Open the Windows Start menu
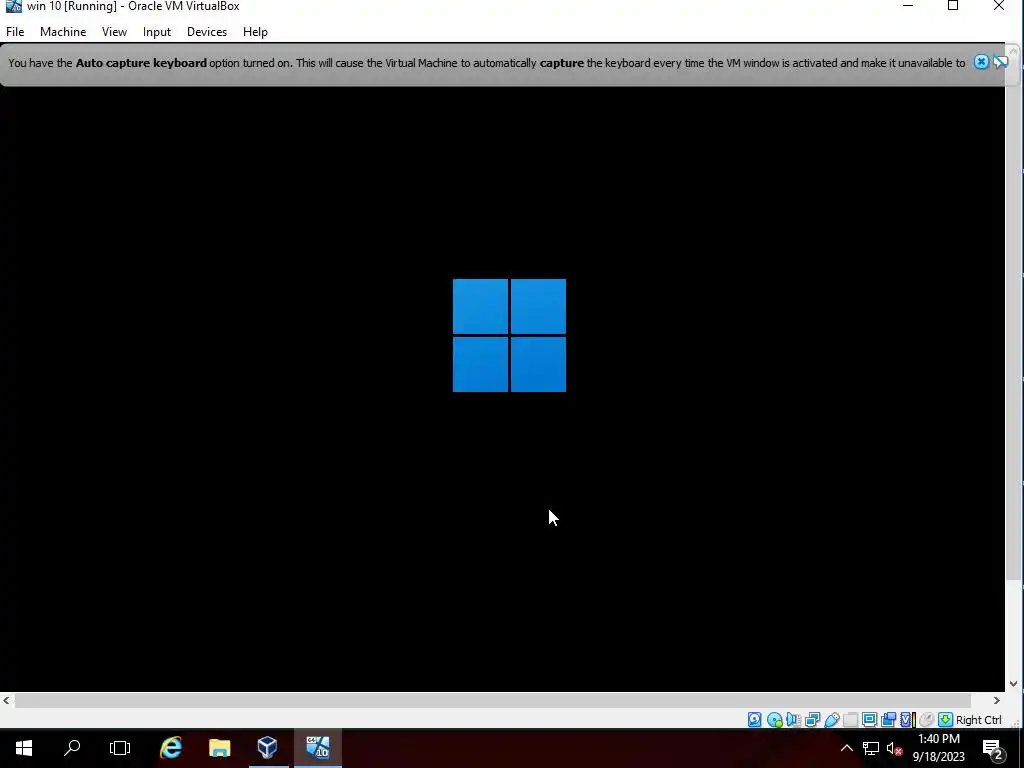Image resolution: width=1024 pixels, height=768 pixels. (24, 748)
